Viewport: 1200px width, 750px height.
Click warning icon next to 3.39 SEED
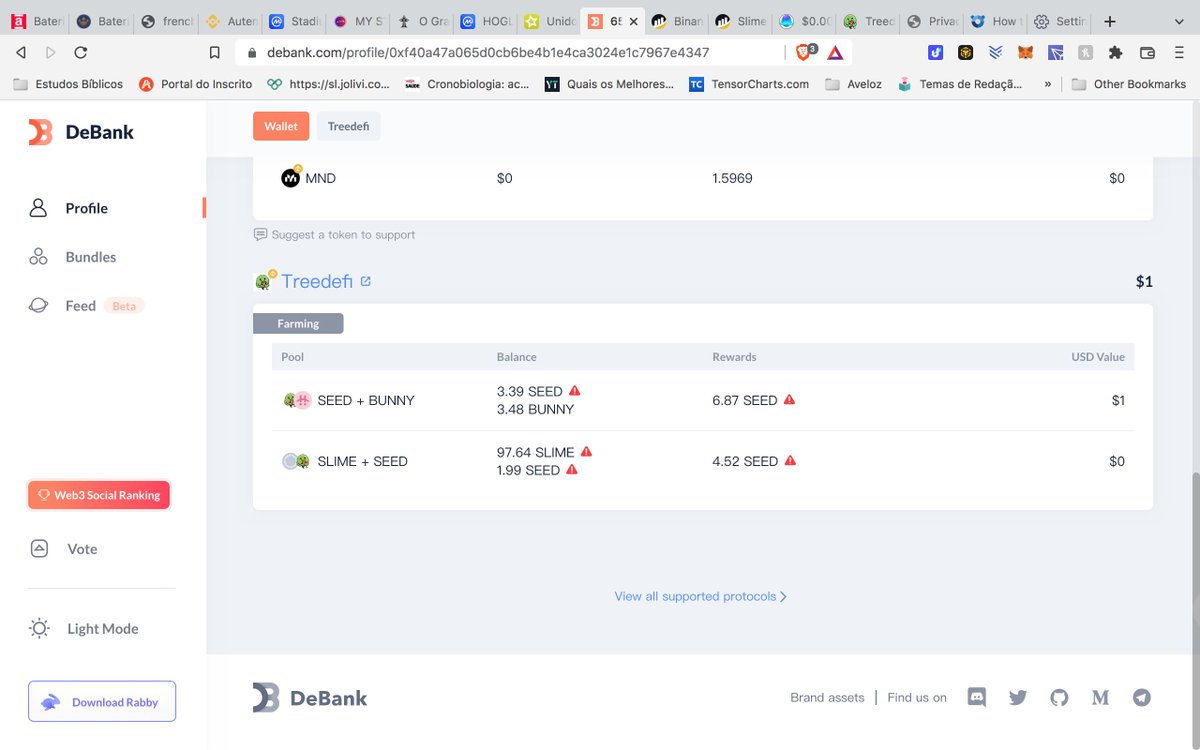click(575, 391)
